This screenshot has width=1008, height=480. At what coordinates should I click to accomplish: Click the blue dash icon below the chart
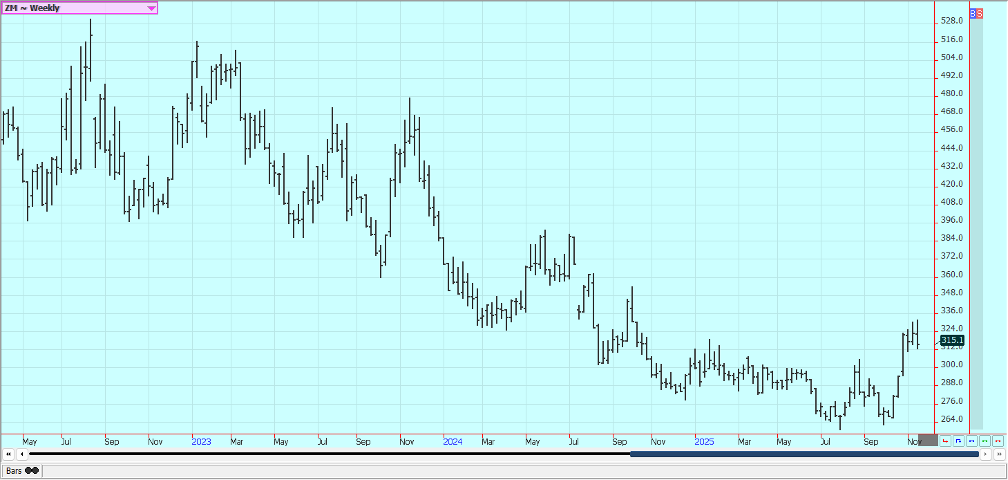(x=971, y=440)
